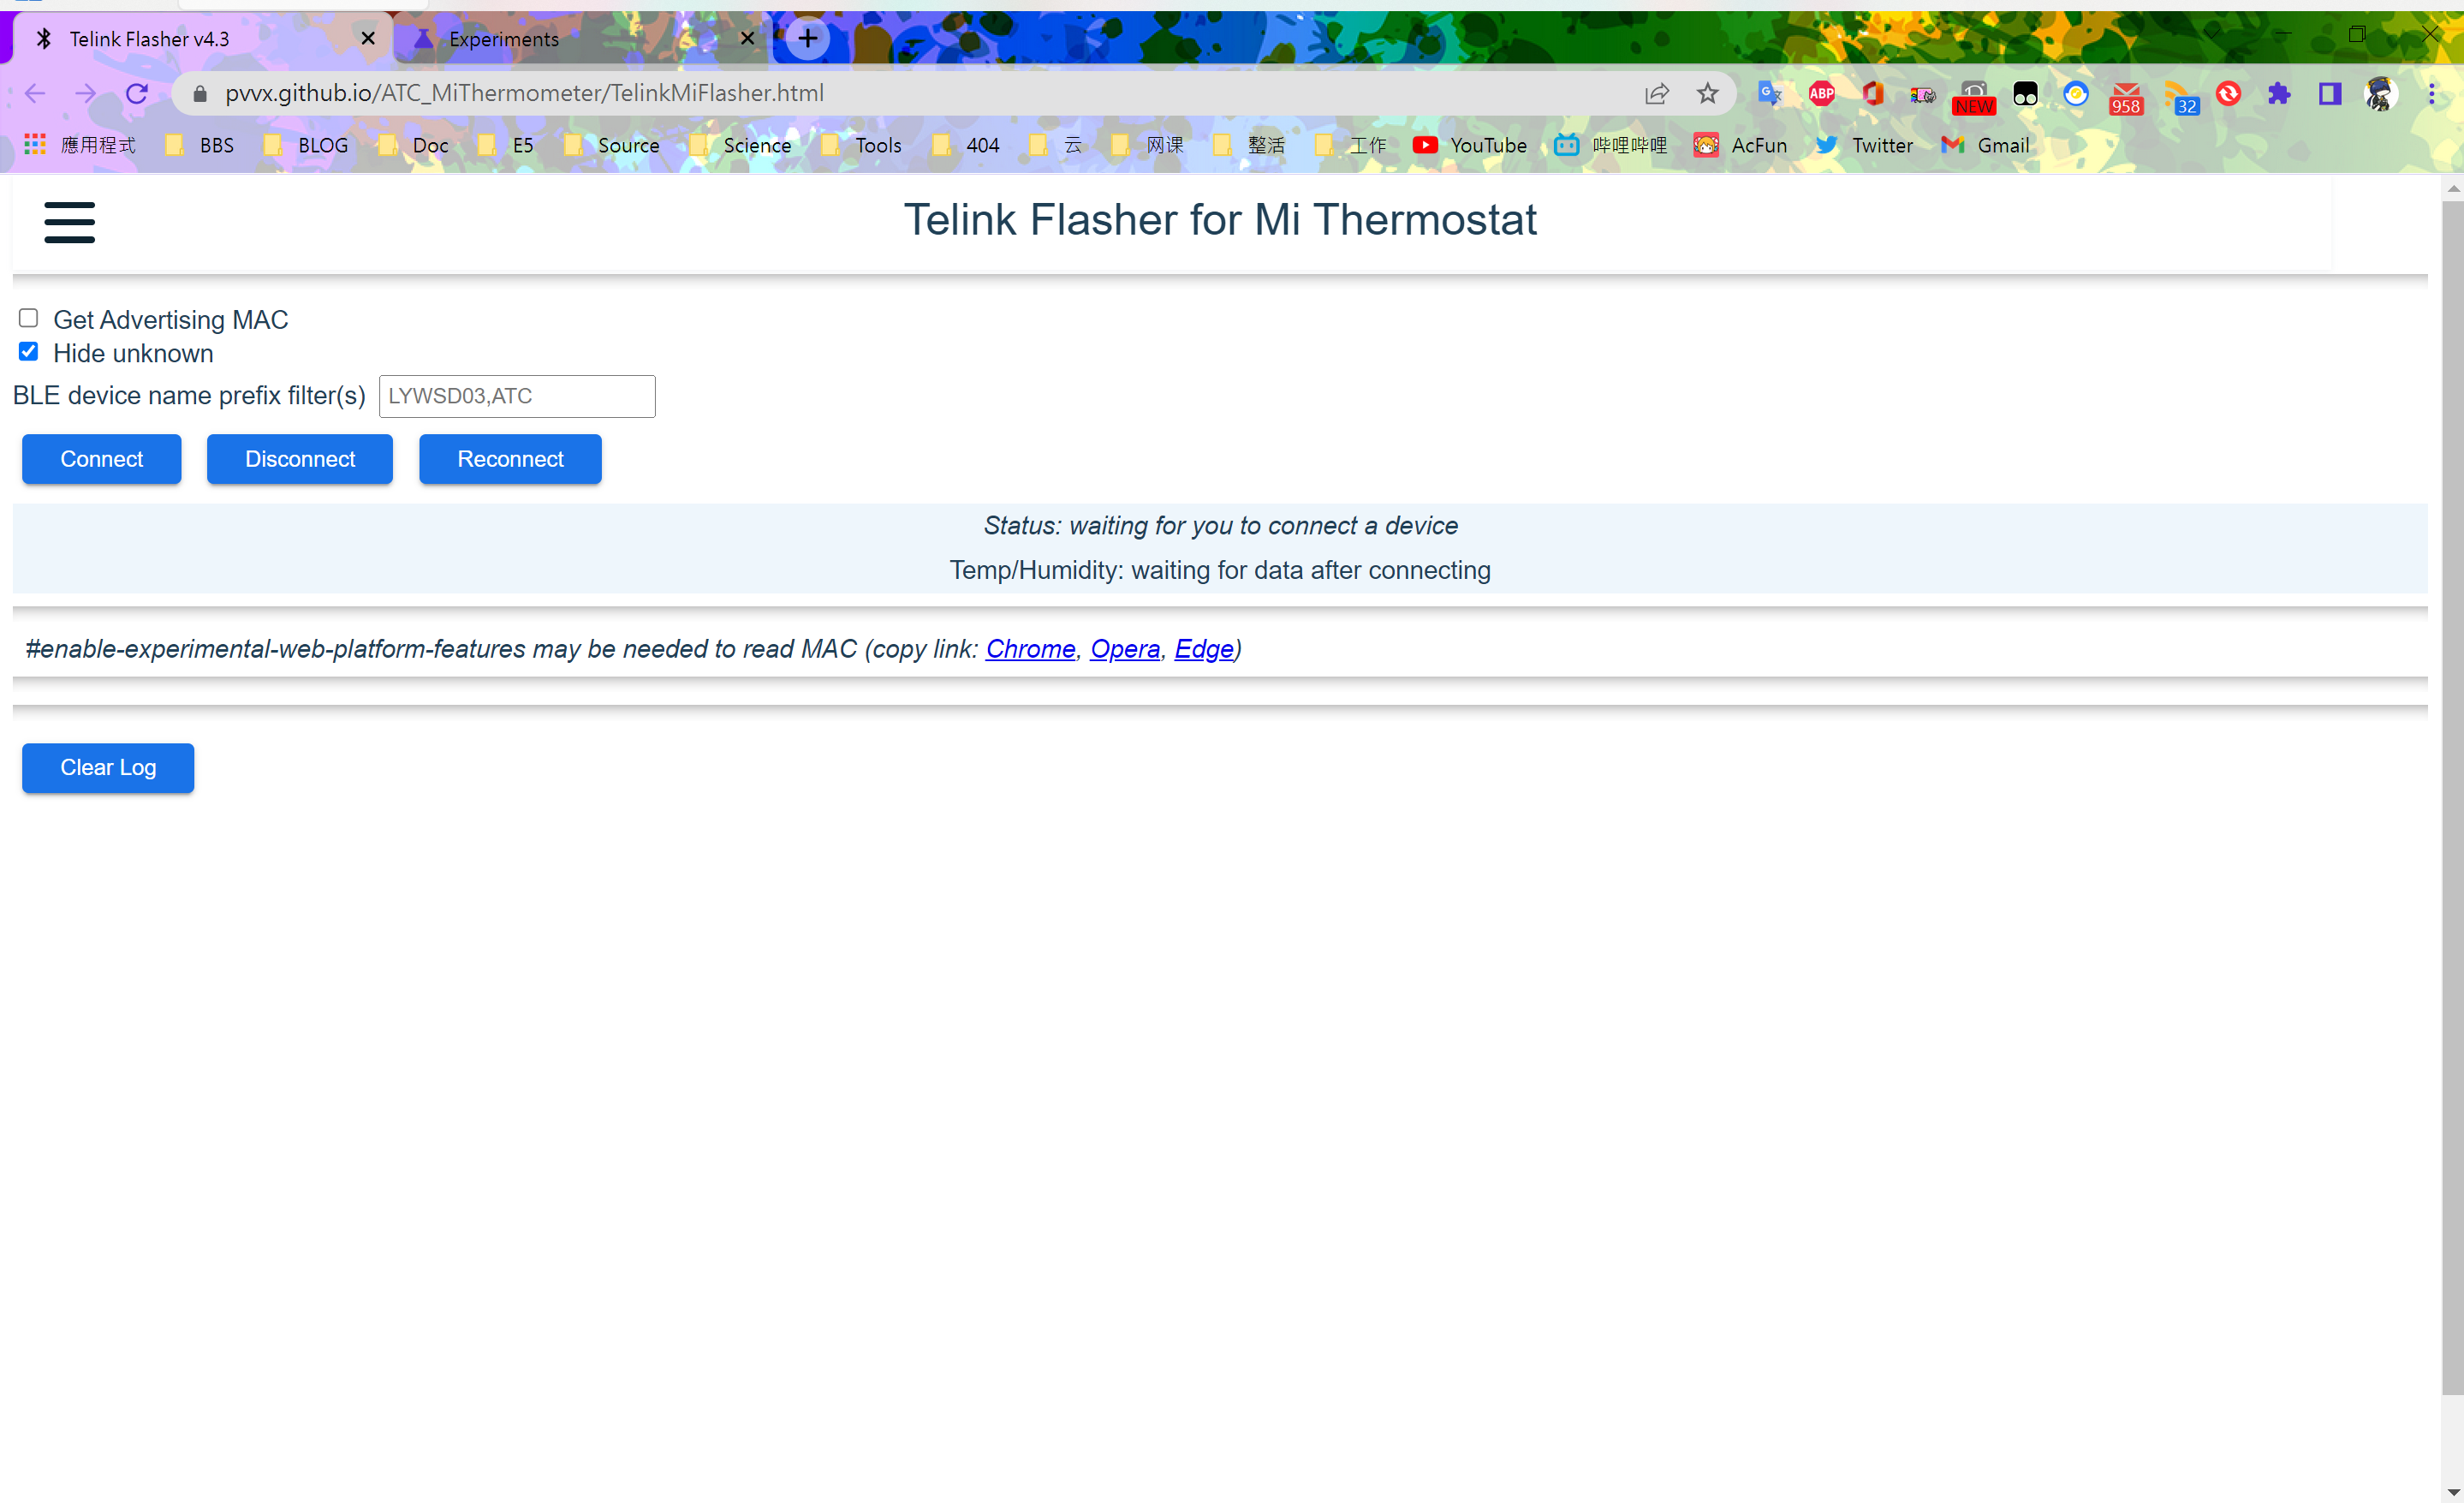Toggle the browser side panel icon

(2330, 93)
